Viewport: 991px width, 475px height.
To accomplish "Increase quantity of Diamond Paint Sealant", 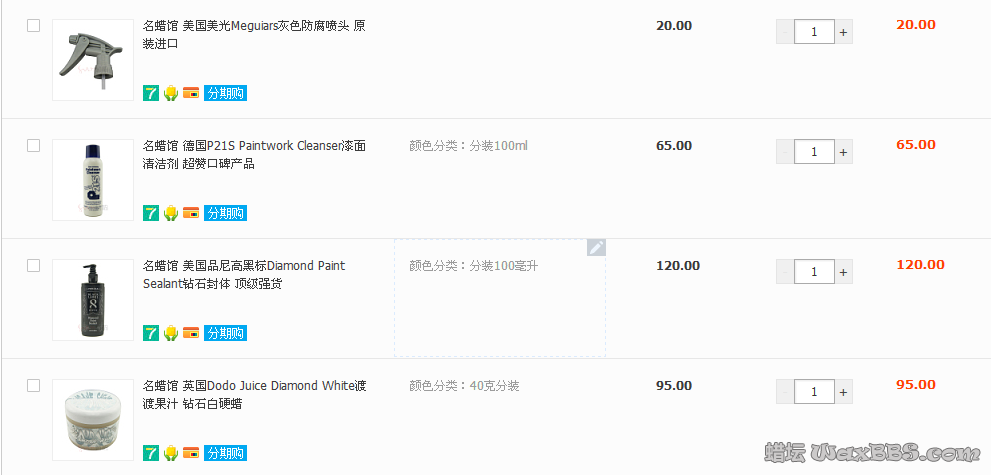I will tap(844, 272).
